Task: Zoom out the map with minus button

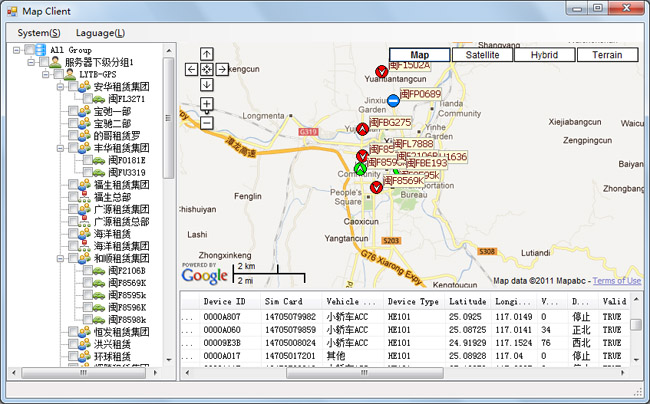Action: tap(206, 123)
